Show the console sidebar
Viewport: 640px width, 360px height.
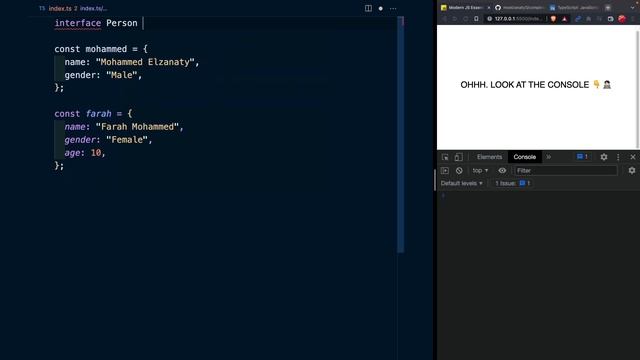tap(445, 171)
